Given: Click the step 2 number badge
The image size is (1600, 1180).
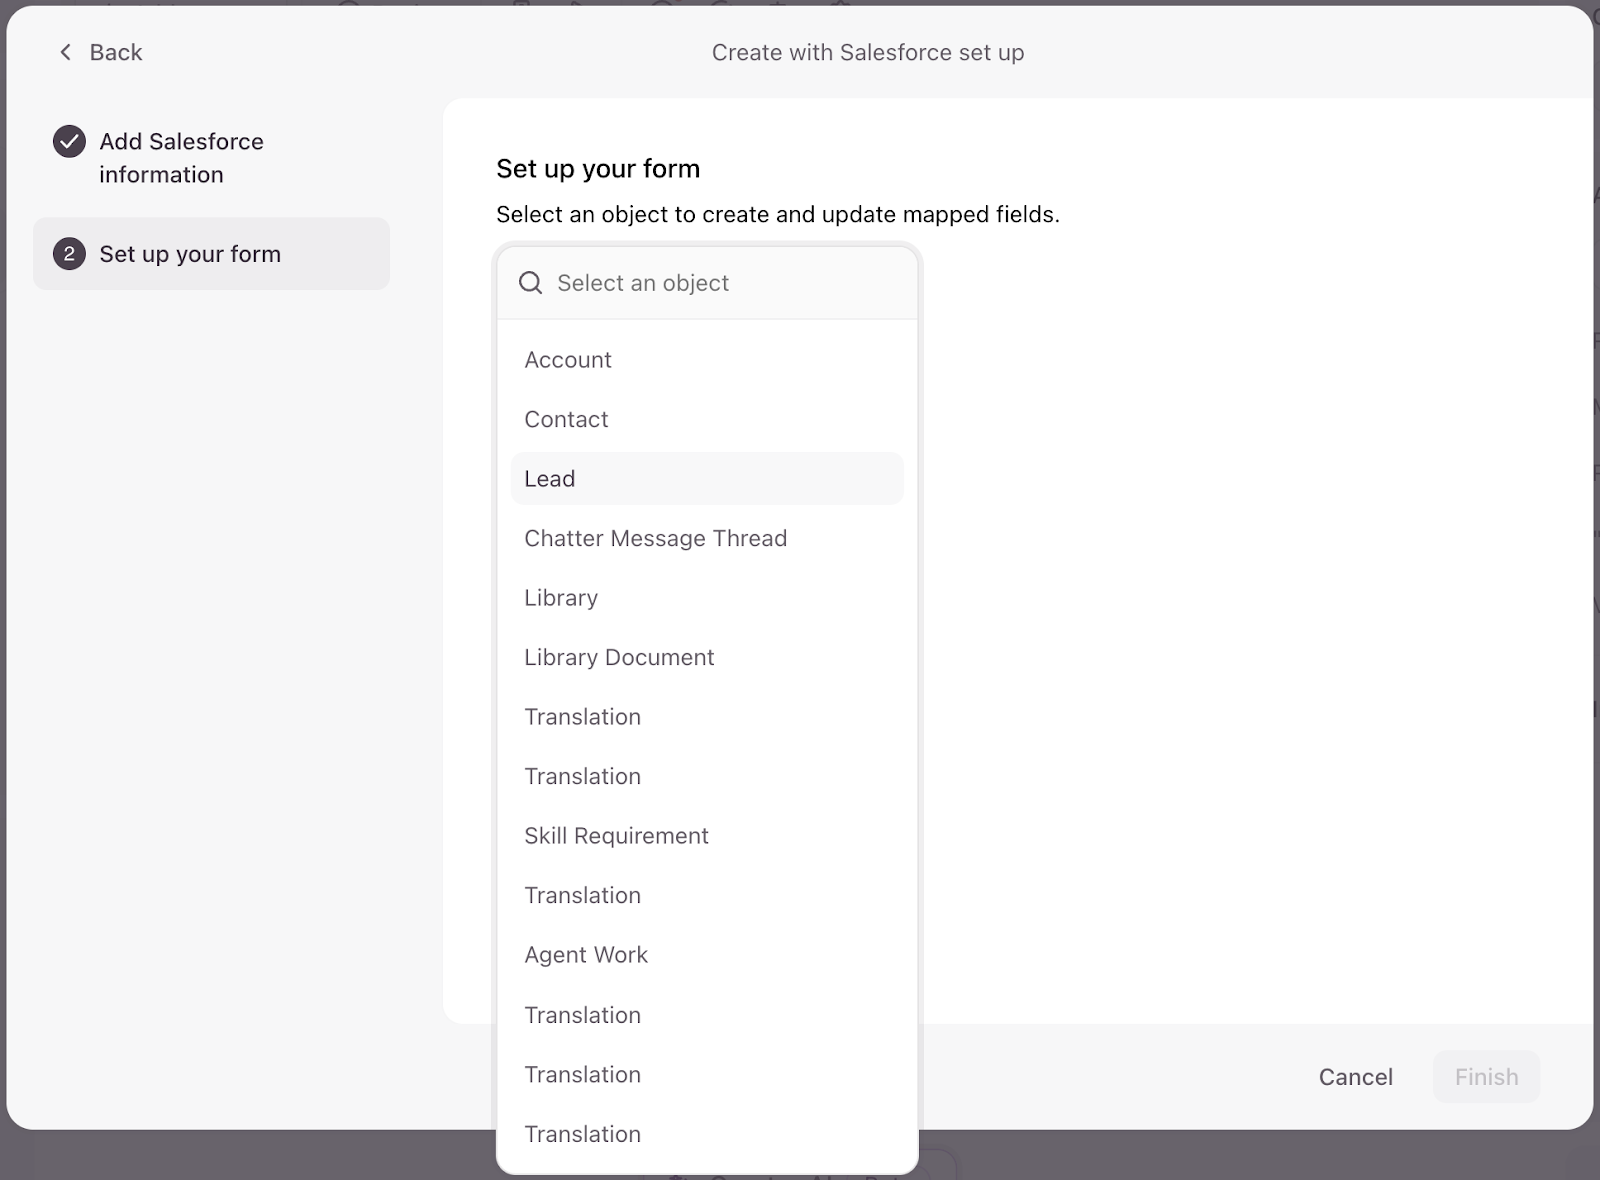Looking at the screenshot, I should pyautogui.click(x=69, y=254).
